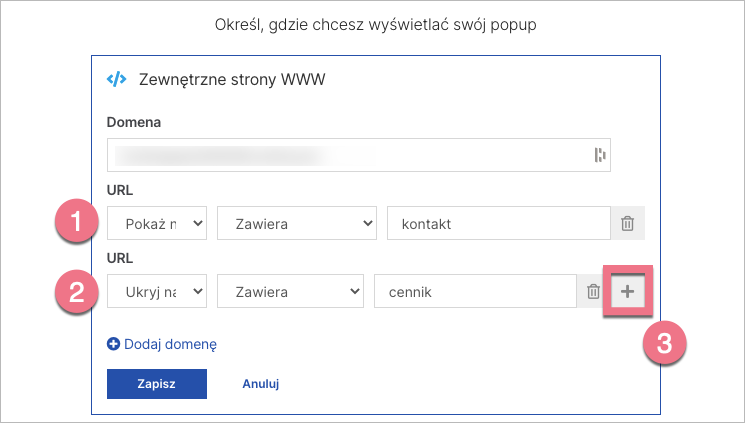Click the pink number 2 badge

point(78,292)
